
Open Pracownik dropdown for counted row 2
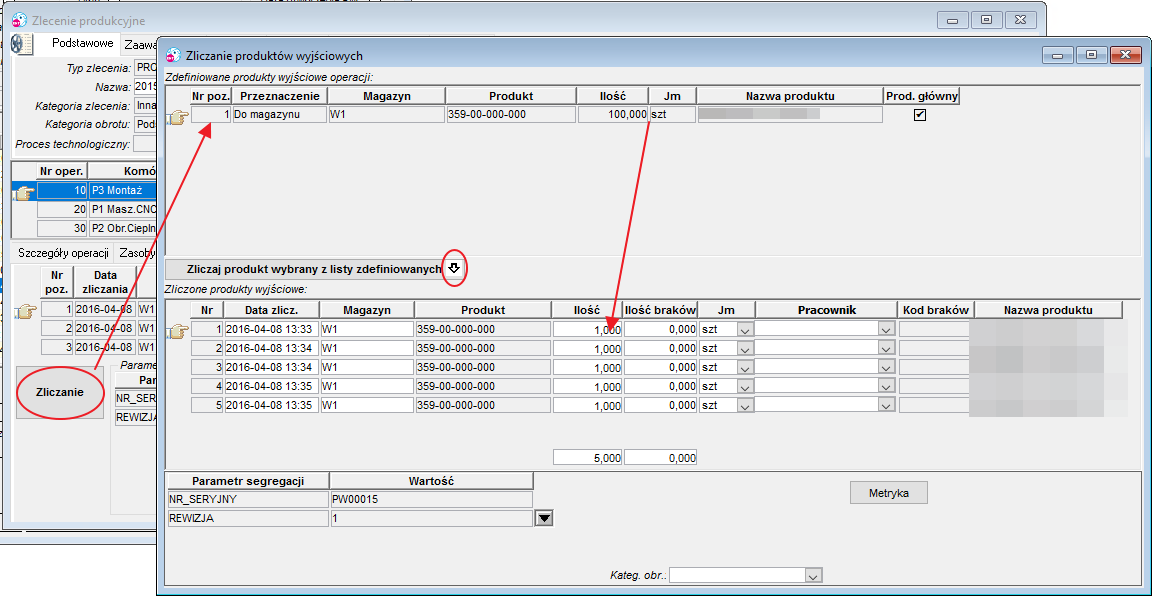point(886,348)
